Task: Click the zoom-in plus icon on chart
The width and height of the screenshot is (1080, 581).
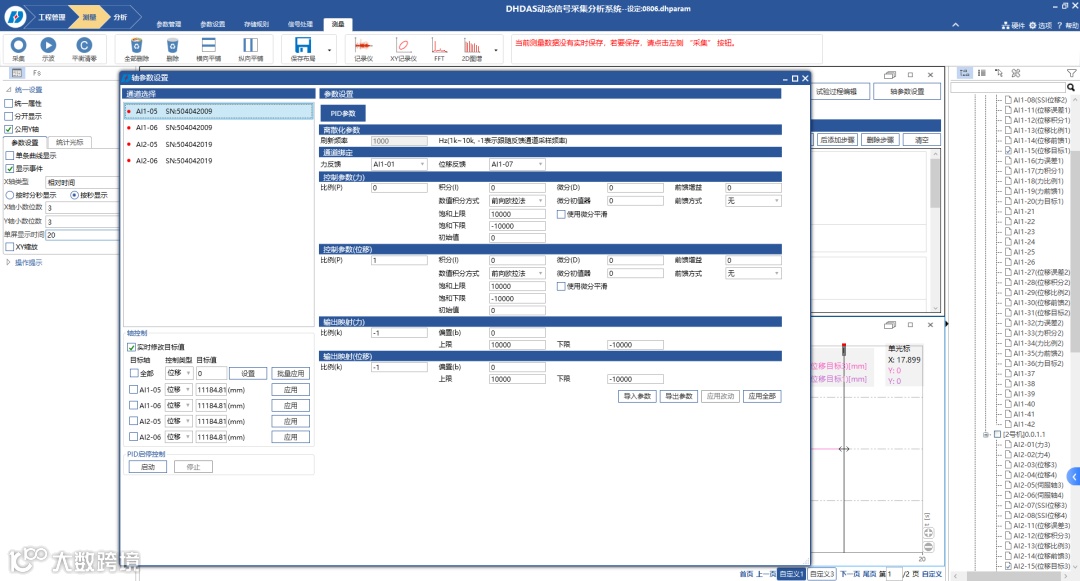Action: (928, 533)
